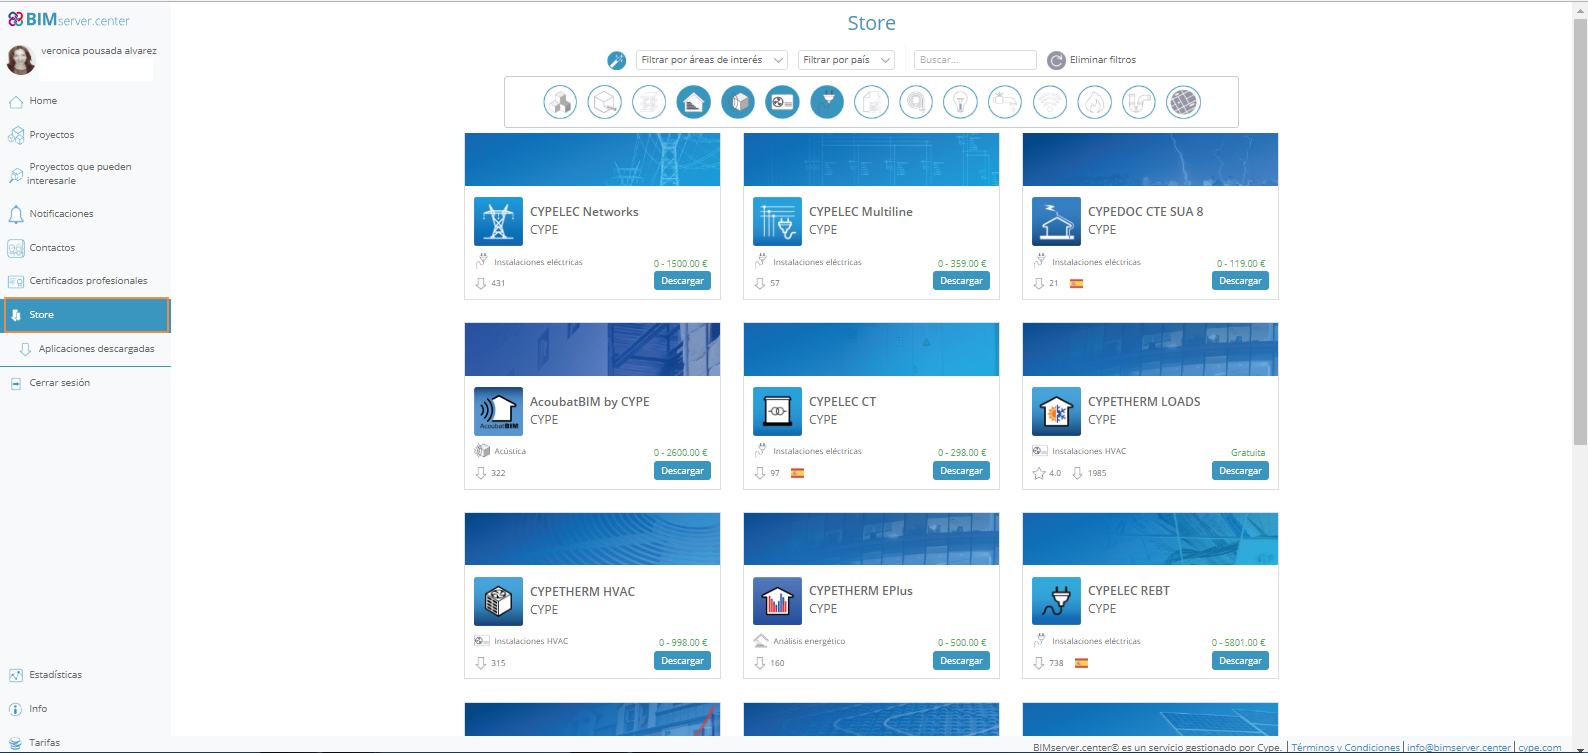Screen dimensions: 1588x753
Task: Click the CYPELEC Multiline app icon
Action: click(x=777, y=221)
